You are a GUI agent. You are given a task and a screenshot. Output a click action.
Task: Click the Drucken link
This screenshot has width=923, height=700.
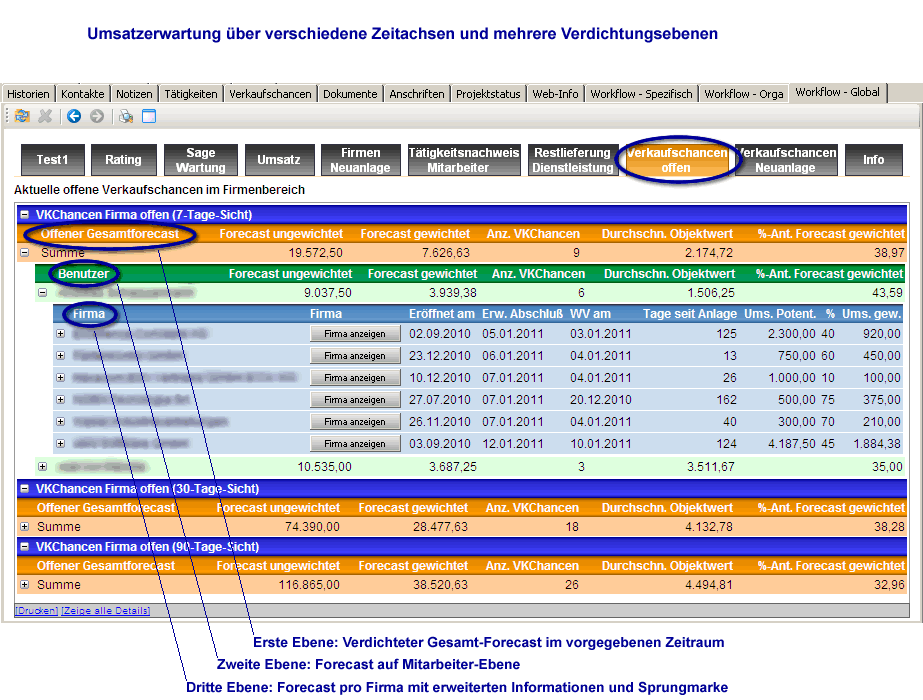click(x=36, y=611)
